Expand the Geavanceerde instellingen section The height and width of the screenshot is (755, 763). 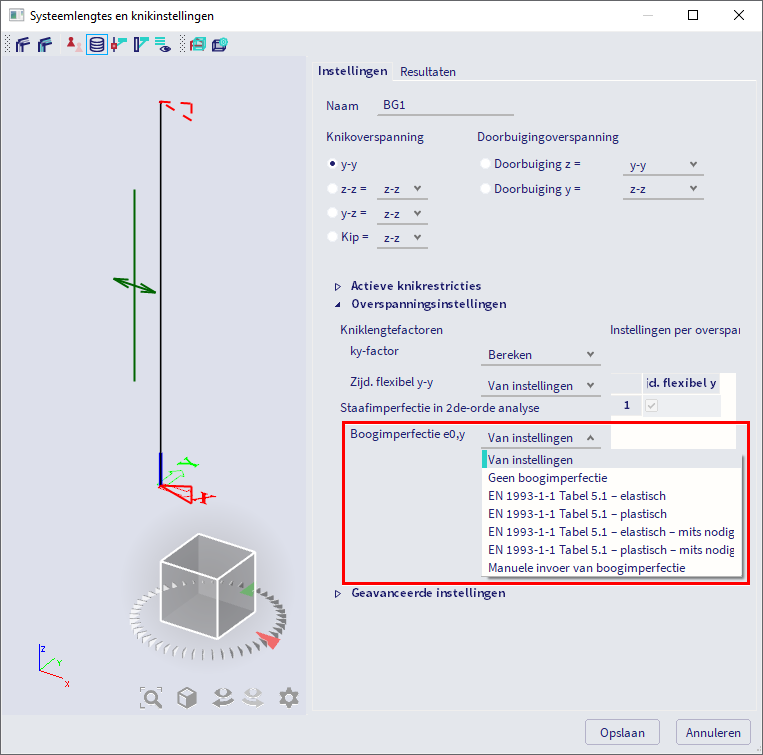[x=338, y=593]
